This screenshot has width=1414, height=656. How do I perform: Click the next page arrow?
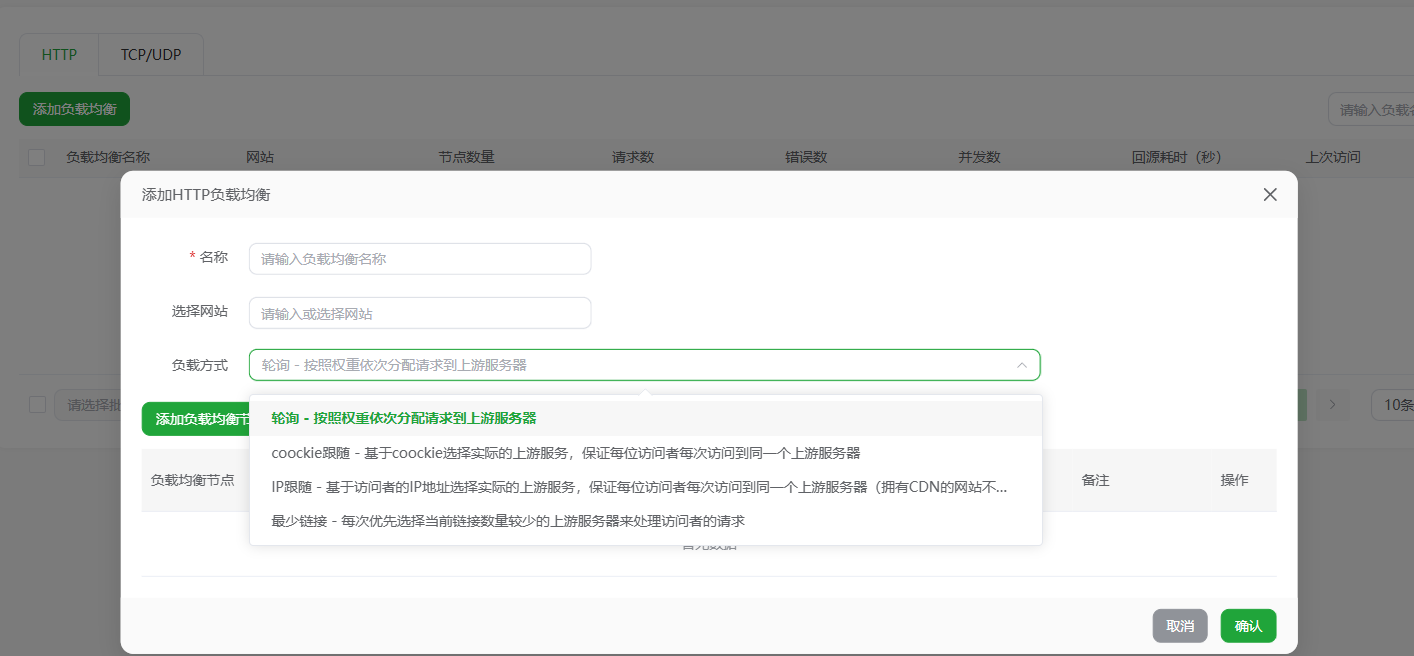click(1332, 405)
